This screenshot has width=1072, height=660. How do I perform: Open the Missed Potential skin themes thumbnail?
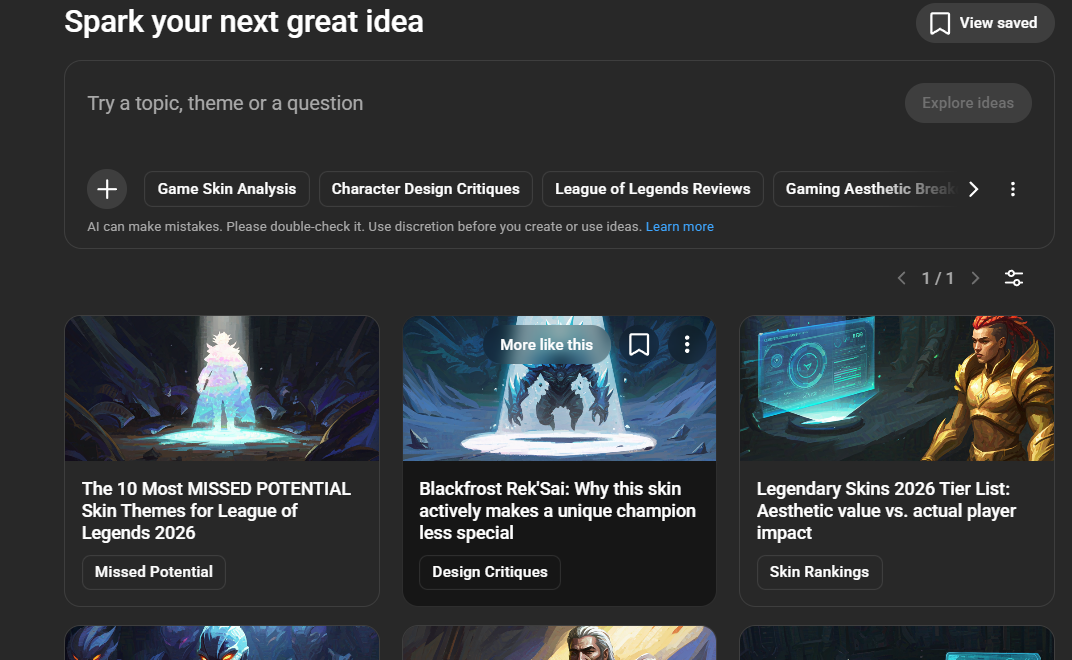tap(222, 388)
